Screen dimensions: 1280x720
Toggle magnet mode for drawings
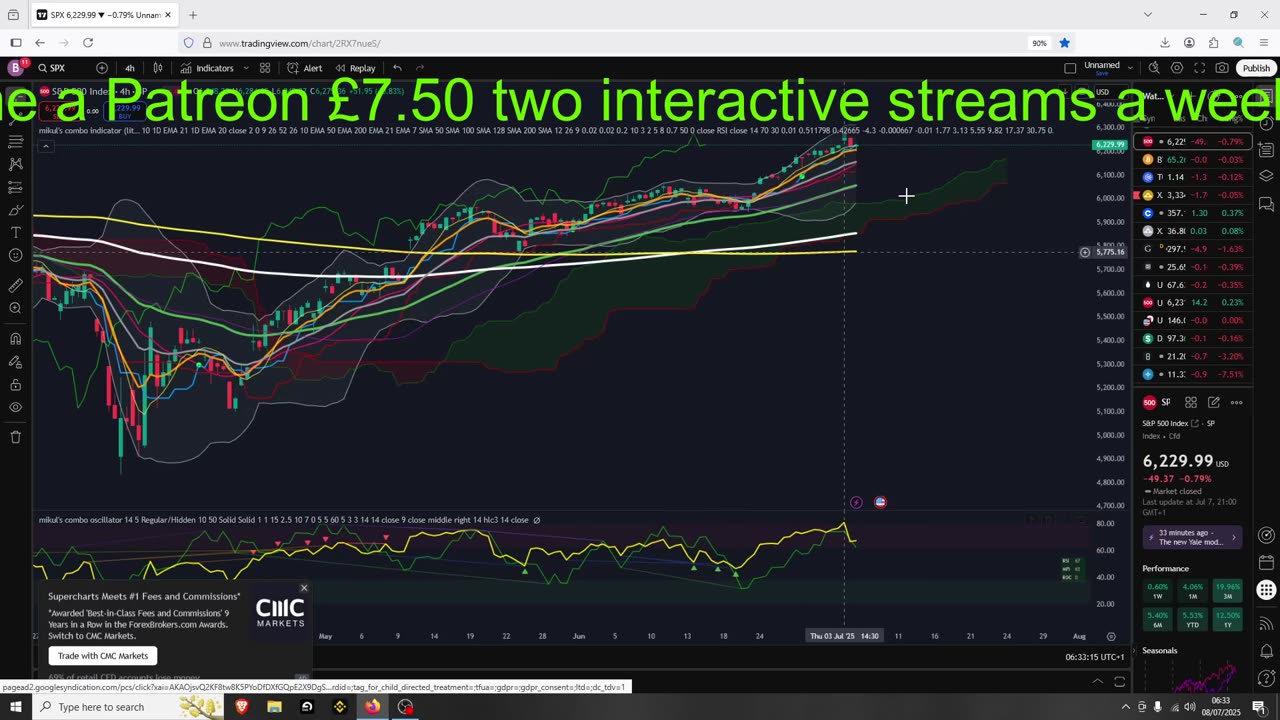[x=15, y=338]
